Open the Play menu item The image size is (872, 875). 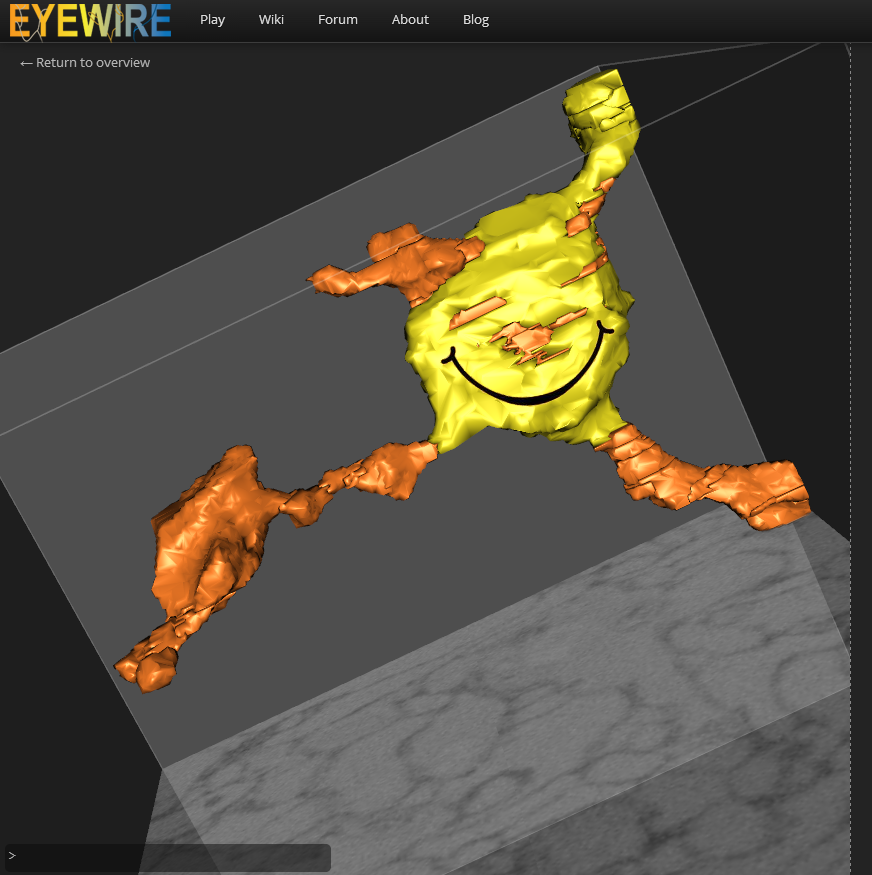[213, 20]
